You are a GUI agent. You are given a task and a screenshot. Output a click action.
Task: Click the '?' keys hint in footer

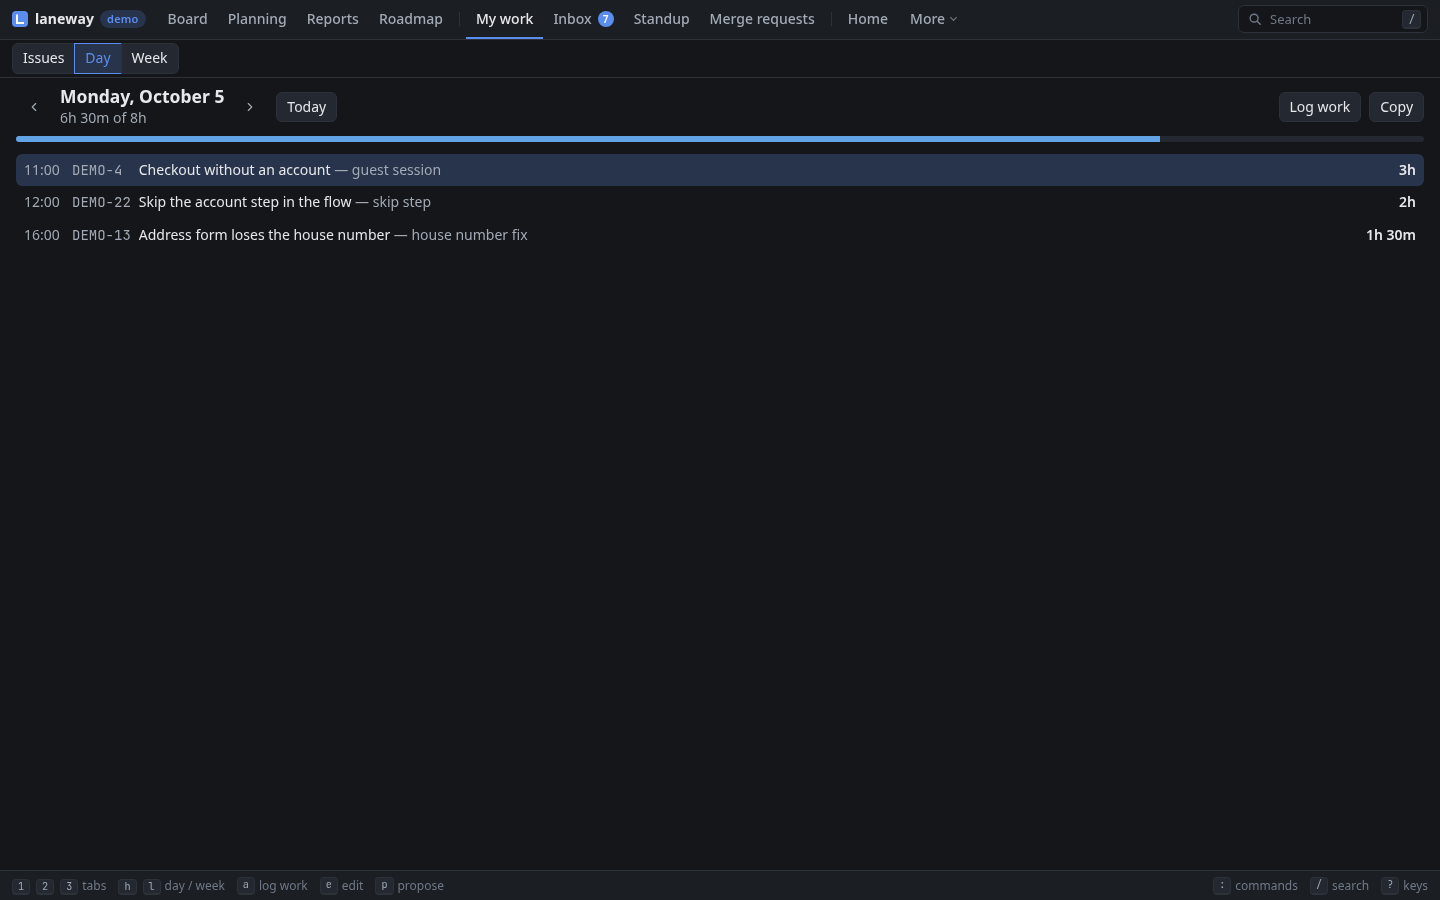pos(1390,886)
